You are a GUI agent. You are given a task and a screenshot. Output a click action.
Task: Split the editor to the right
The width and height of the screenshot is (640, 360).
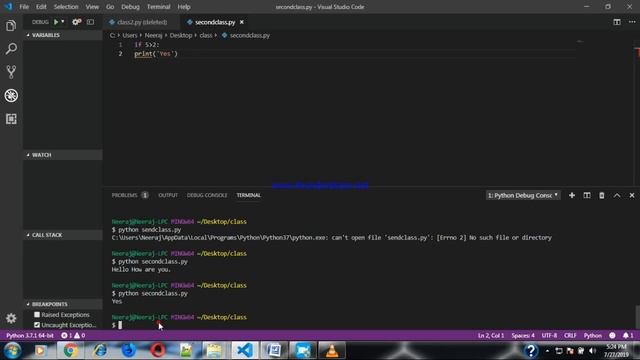[617, 22]
